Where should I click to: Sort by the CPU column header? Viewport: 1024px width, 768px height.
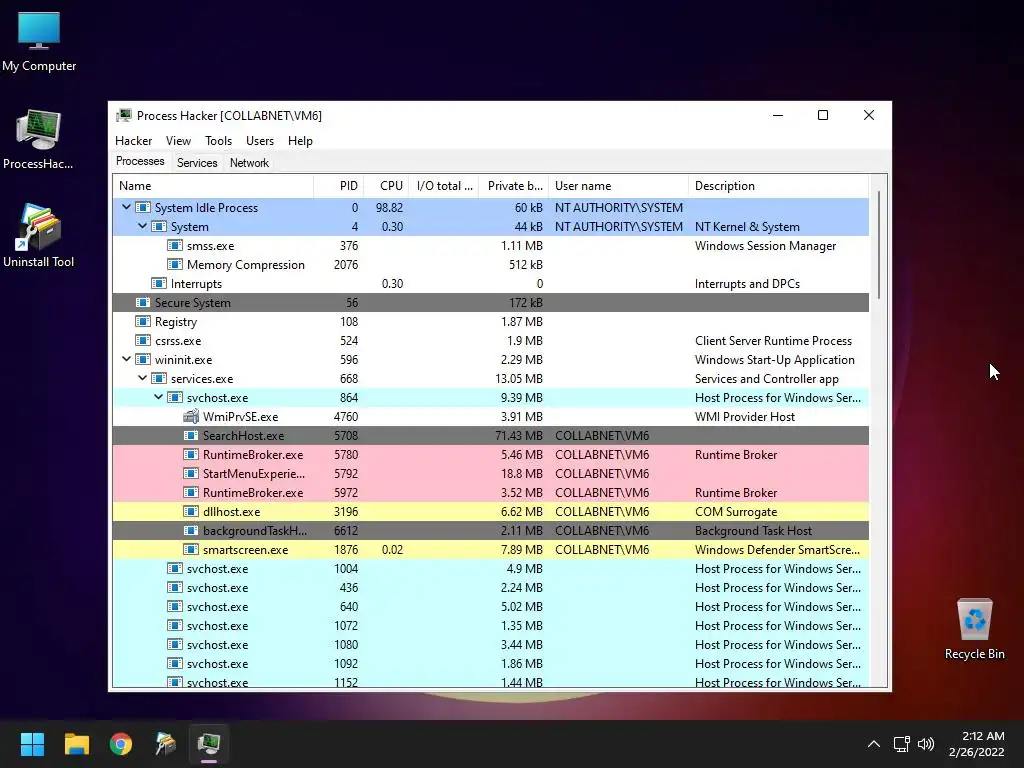pos(386,186)
